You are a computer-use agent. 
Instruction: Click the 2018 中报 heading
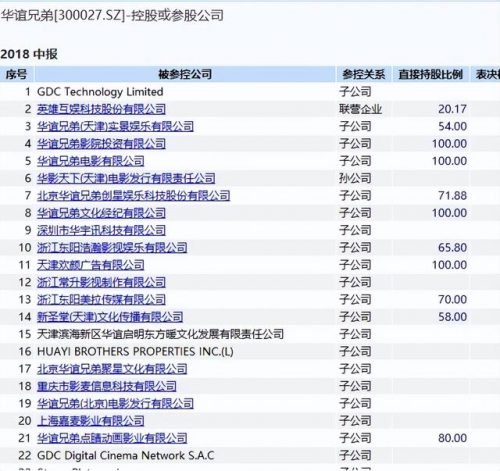pyautogui.click(x=29, y=54)
